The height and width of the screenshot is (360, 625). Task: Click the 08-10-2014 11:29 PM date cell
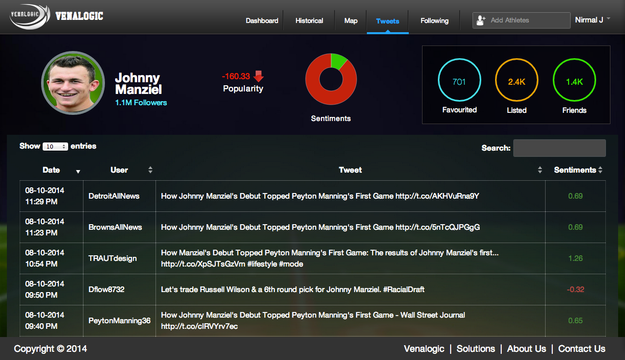(51, 196)
